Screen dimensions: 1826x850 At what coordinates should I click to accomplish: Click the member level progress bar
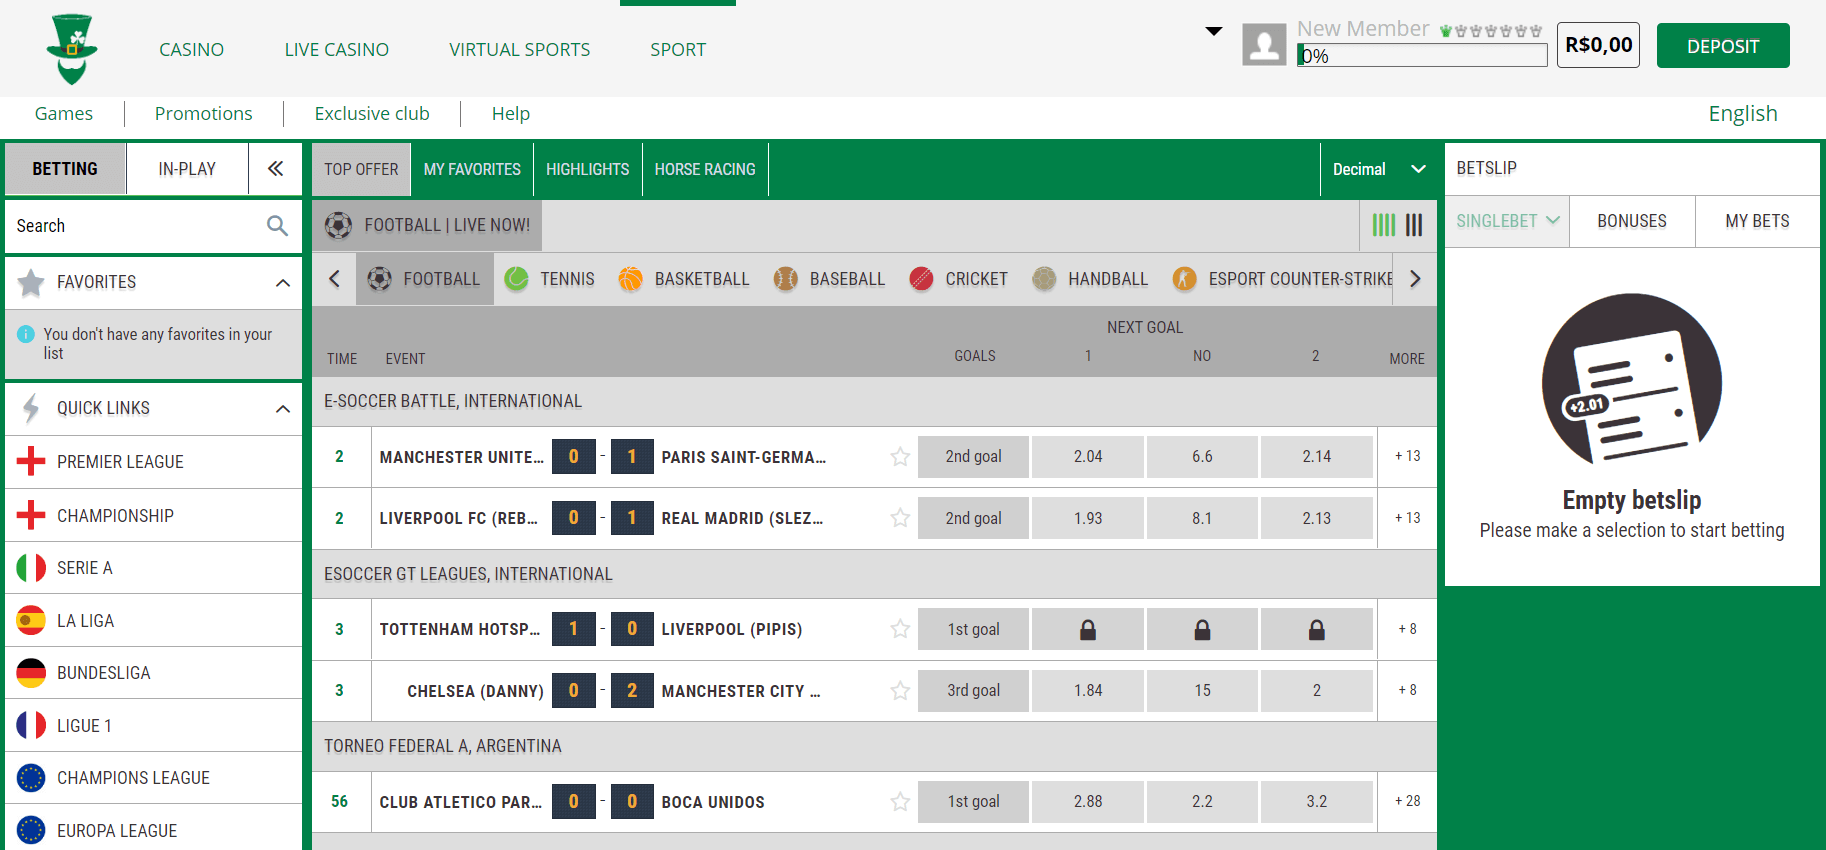click(1422, 56)
